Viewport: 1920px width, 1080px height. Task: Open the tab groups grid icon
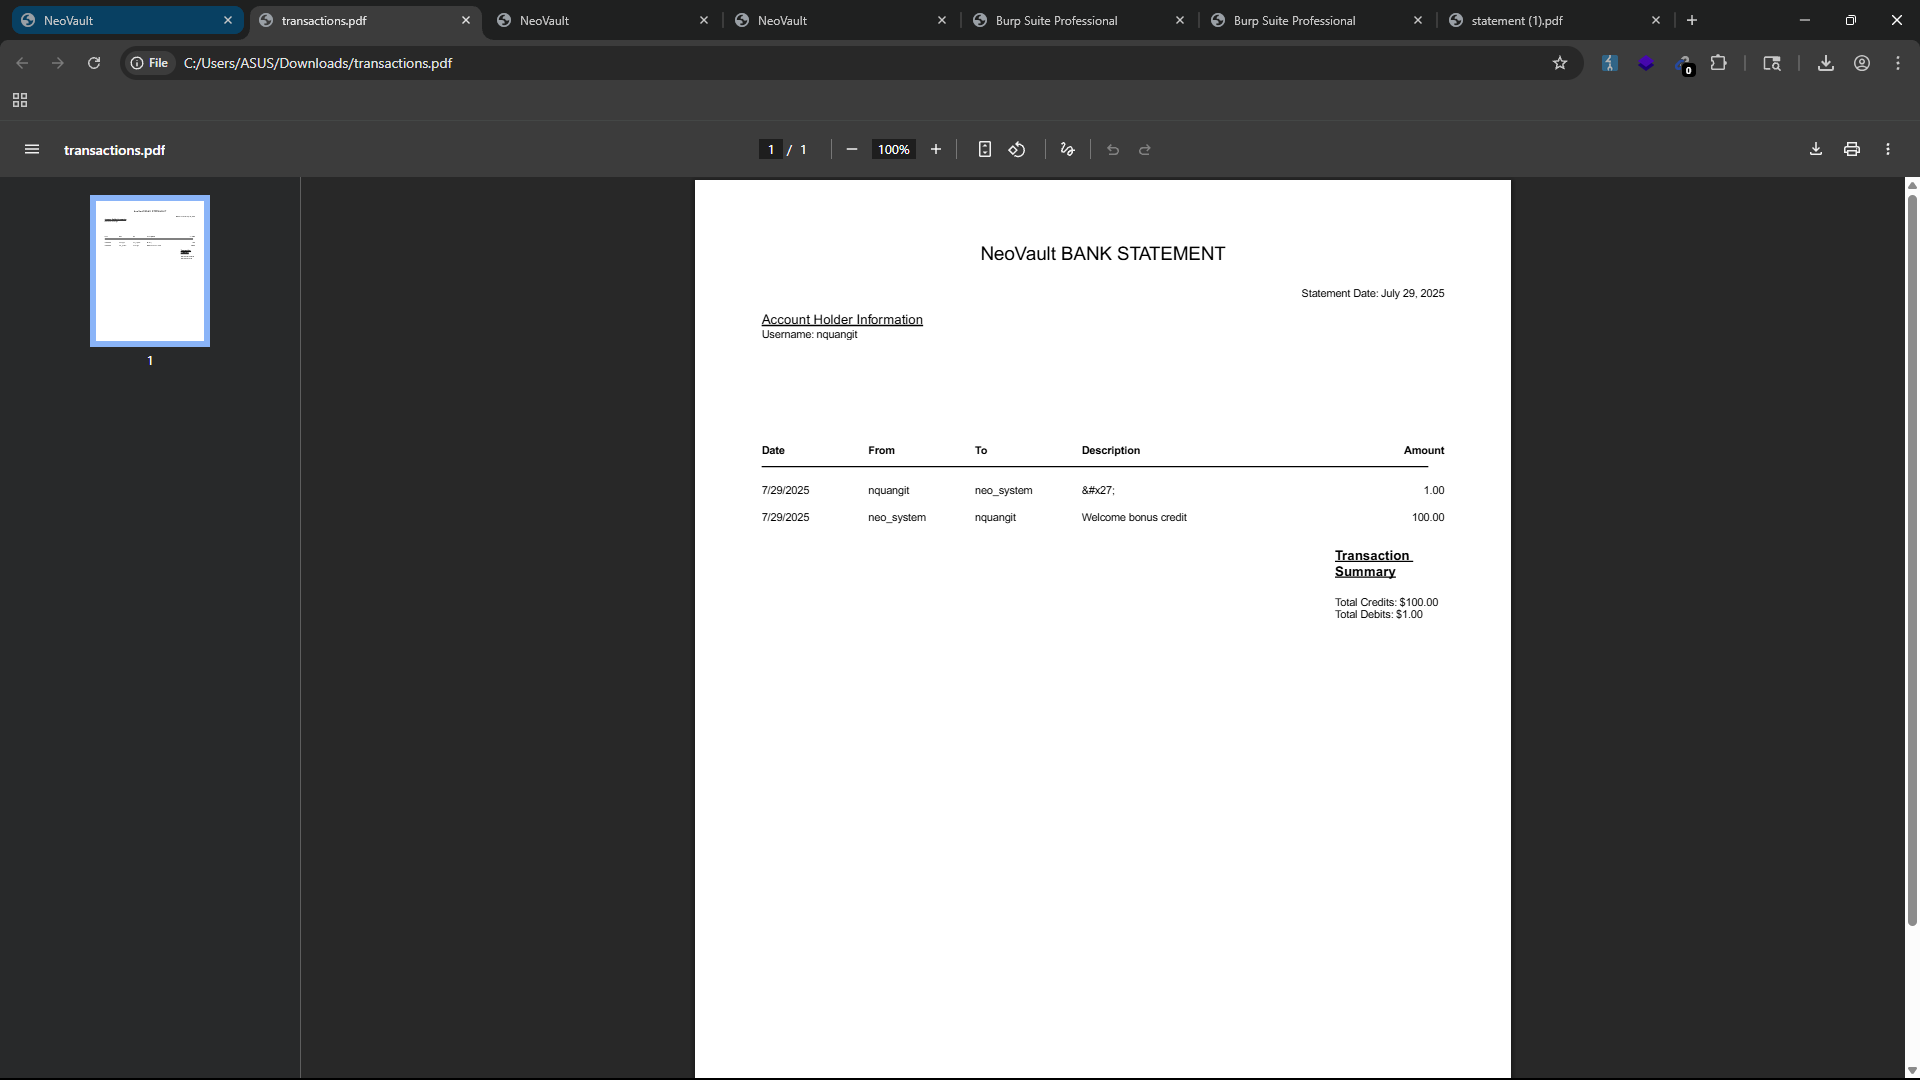20,100
